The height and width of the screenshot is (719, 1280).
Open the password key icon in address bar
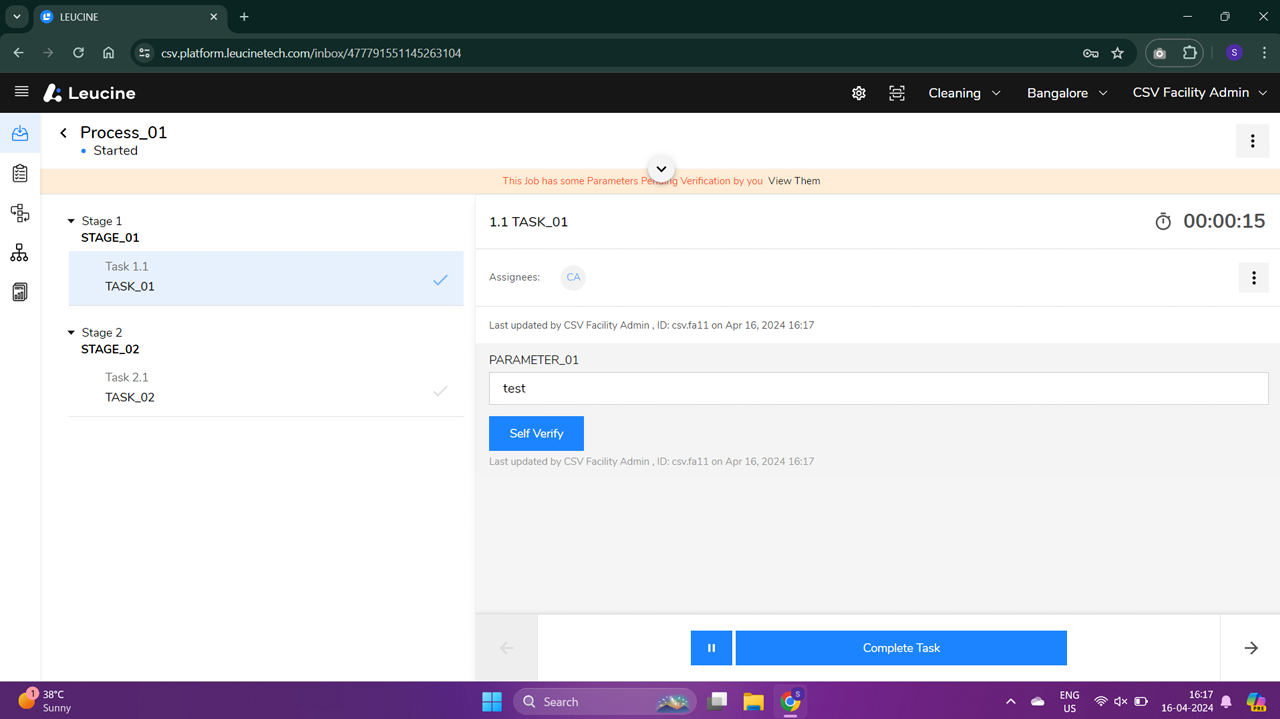tap(1090, 53)
